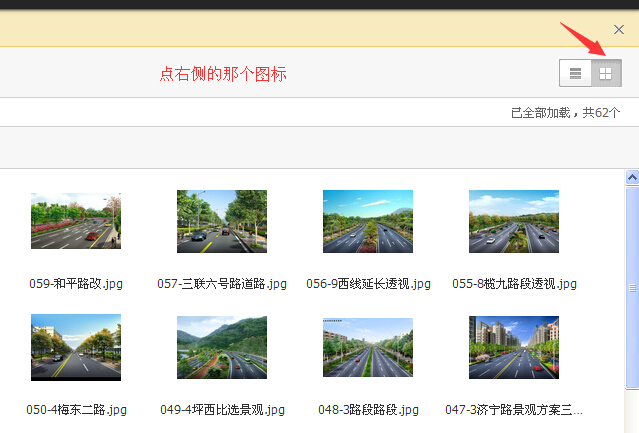Select file name 055-8榄九路段透视.jpg
The height and width of the screenshot is (433, 639).
pyautogui.click(x=514, y=283)
